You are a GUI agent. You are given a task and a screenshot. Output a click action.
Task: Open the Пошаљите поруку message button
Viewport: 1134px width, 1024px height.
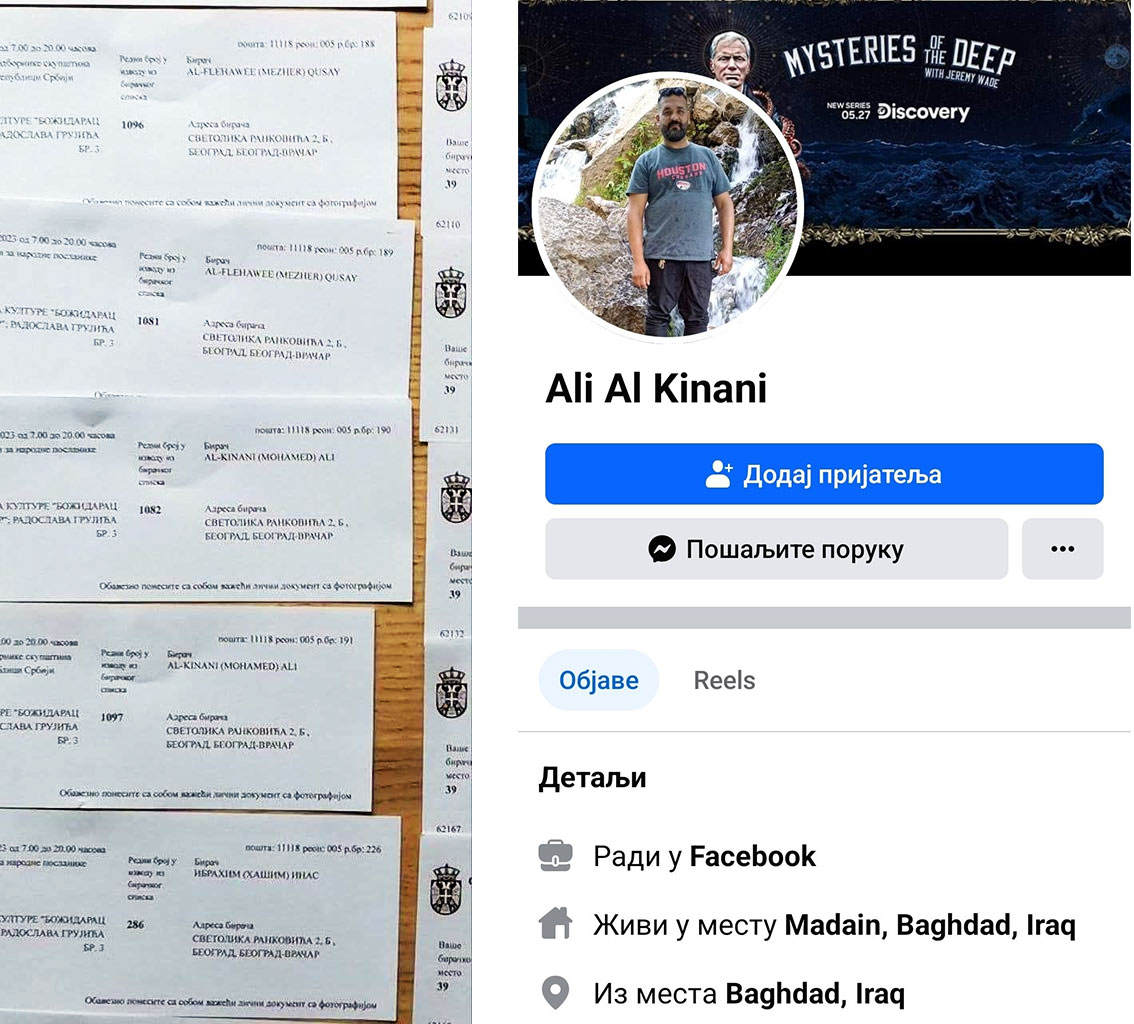(x=776, y=549)
